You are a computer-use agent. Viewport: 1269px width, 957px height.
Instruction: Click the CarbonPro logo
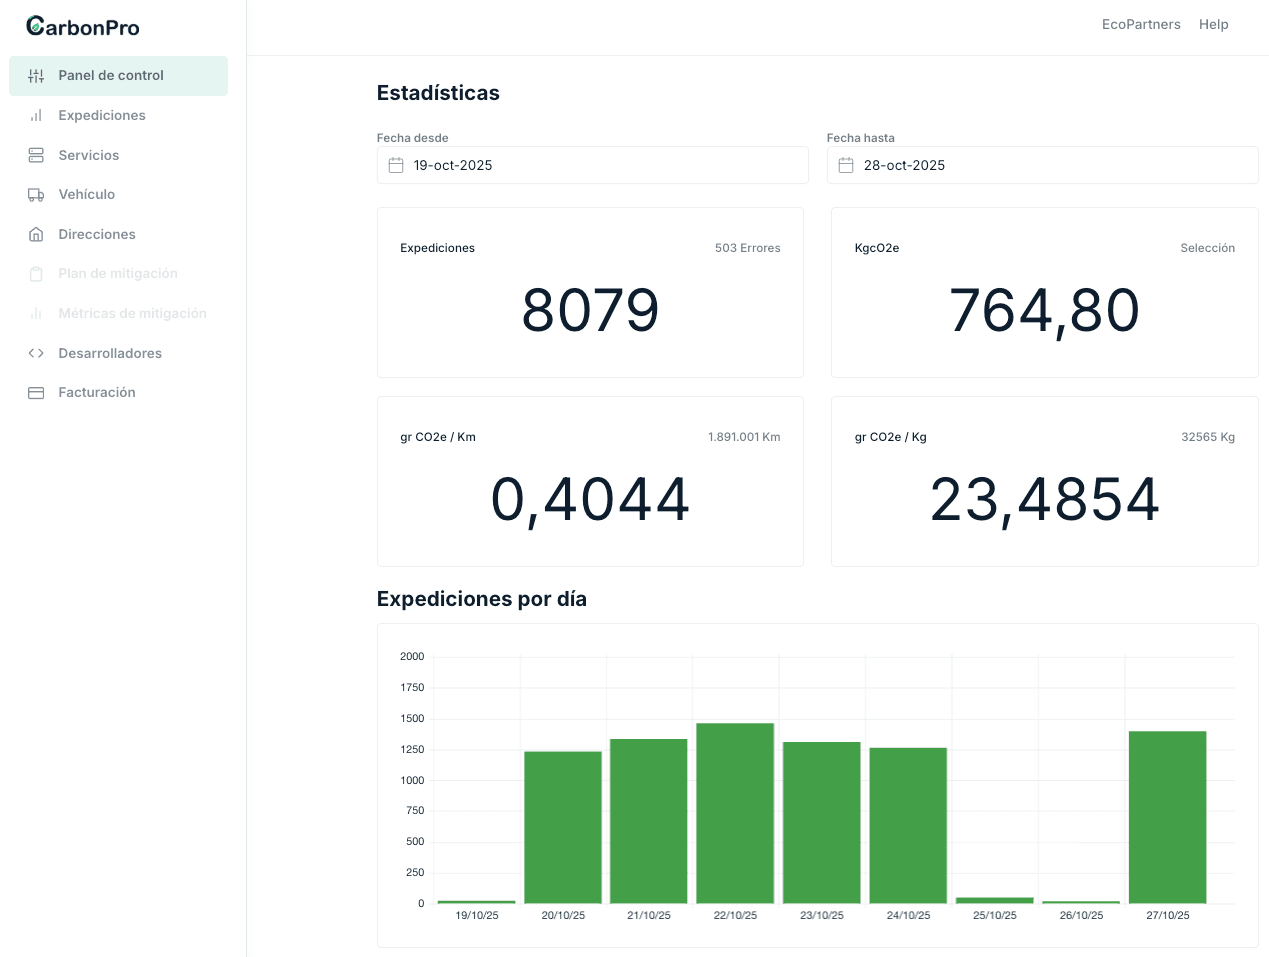click(x=82, y=27)
